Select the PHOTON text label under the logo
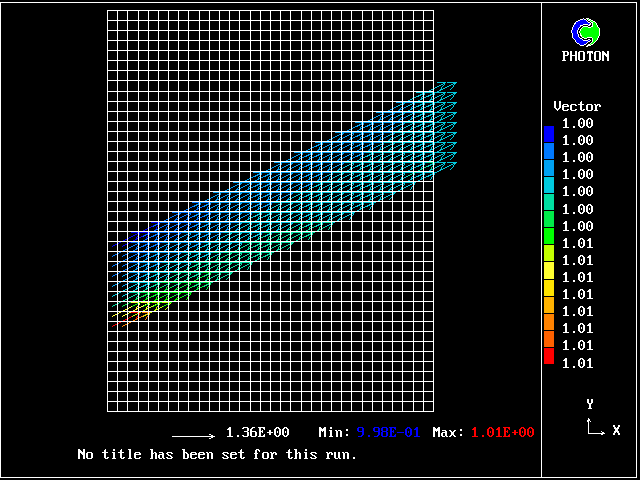This screenshot has height=480, width=640. point(585,57)
